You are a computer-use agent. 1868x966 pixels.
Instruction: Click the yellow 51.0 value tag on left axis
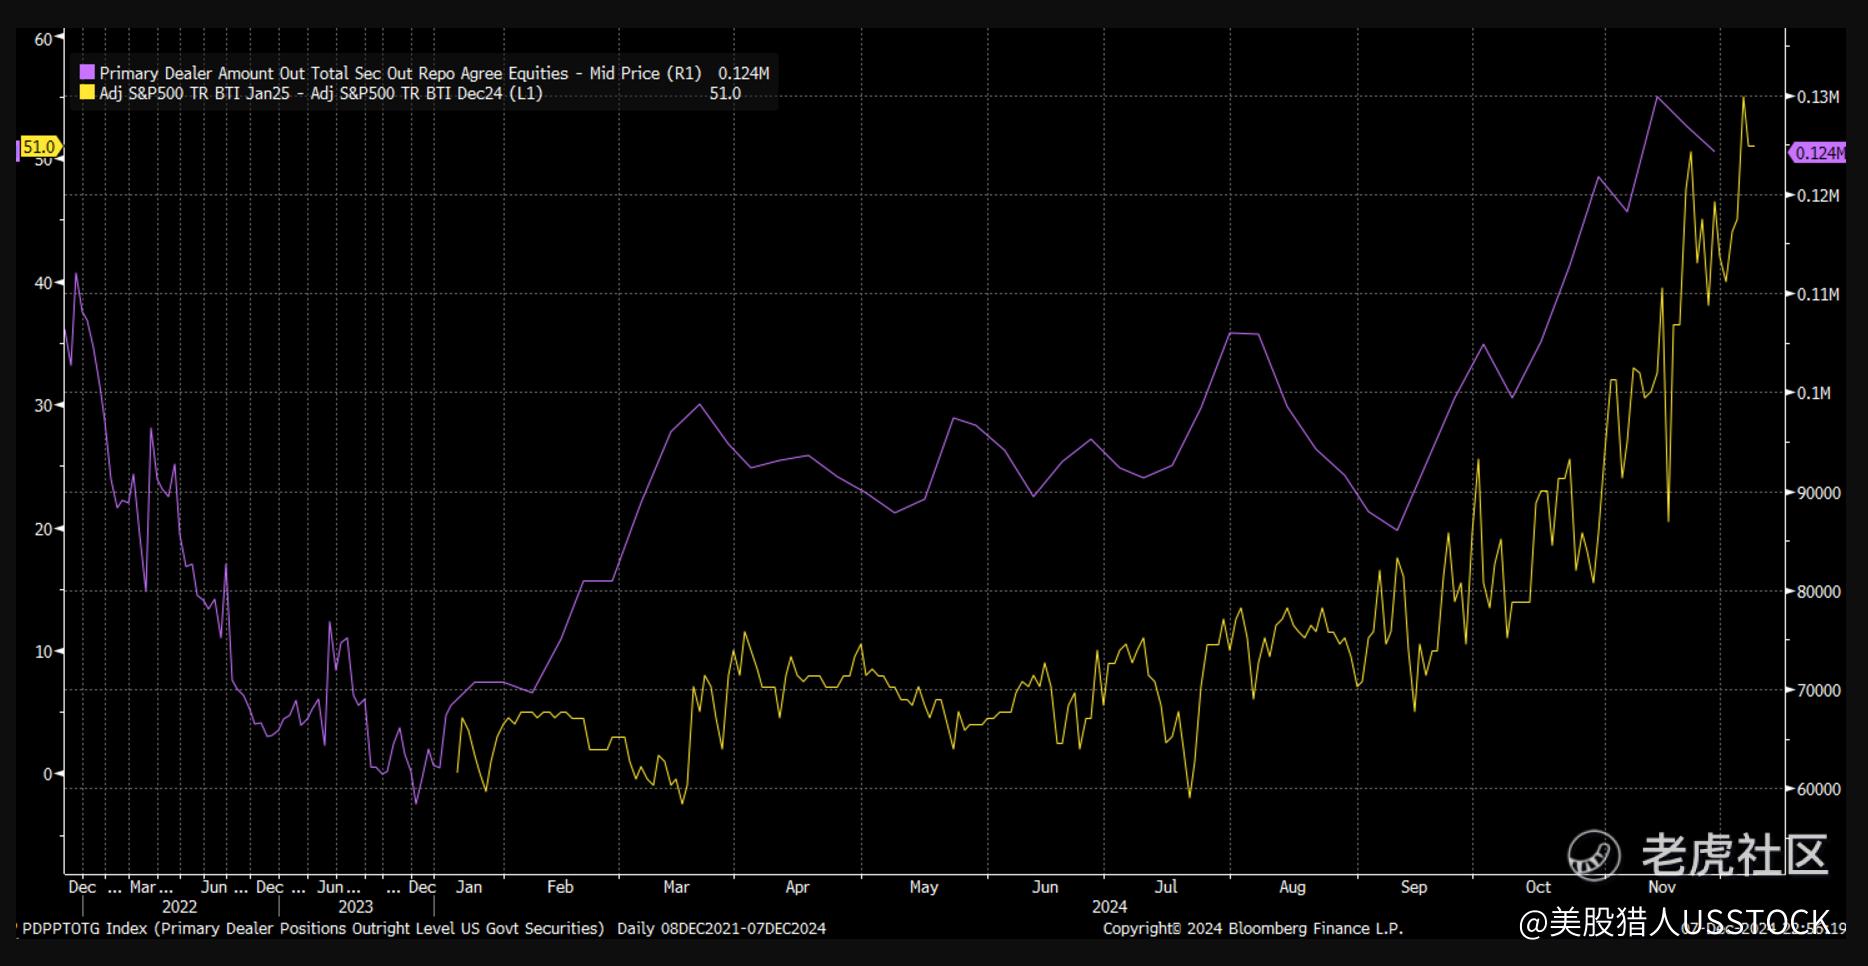coord(40,147)
